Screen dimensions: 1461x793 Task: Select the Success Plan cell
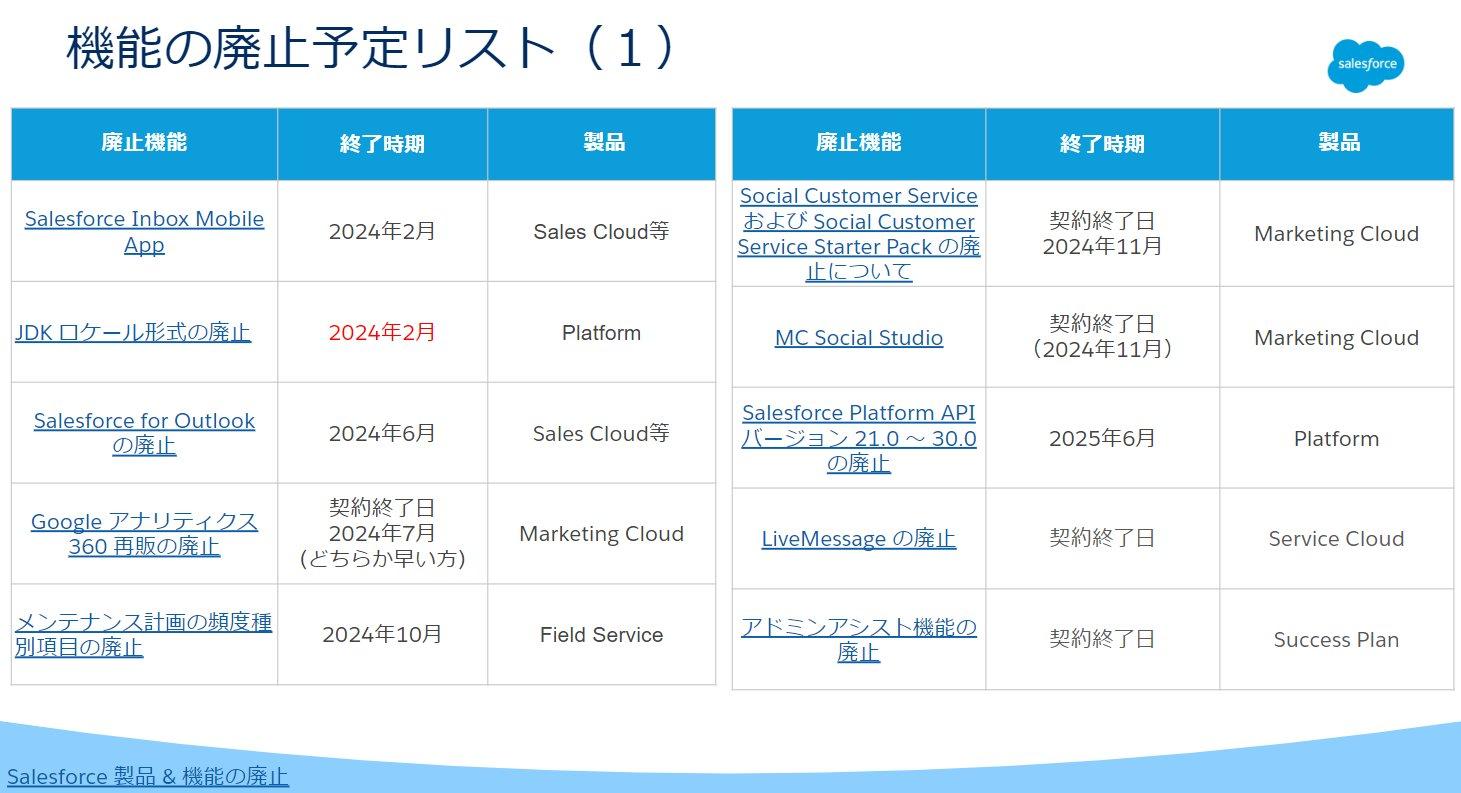tap(1336, 640)
